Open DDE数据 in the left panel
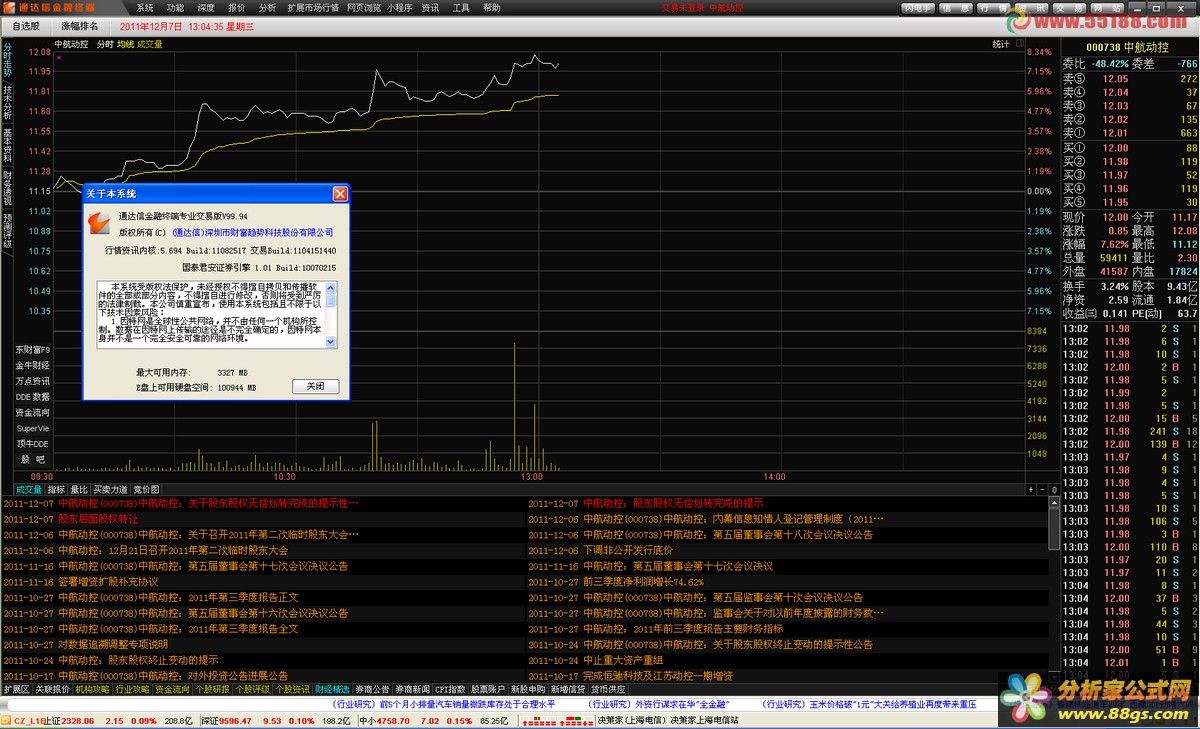The image size is (1200, 729). (33, 397)
